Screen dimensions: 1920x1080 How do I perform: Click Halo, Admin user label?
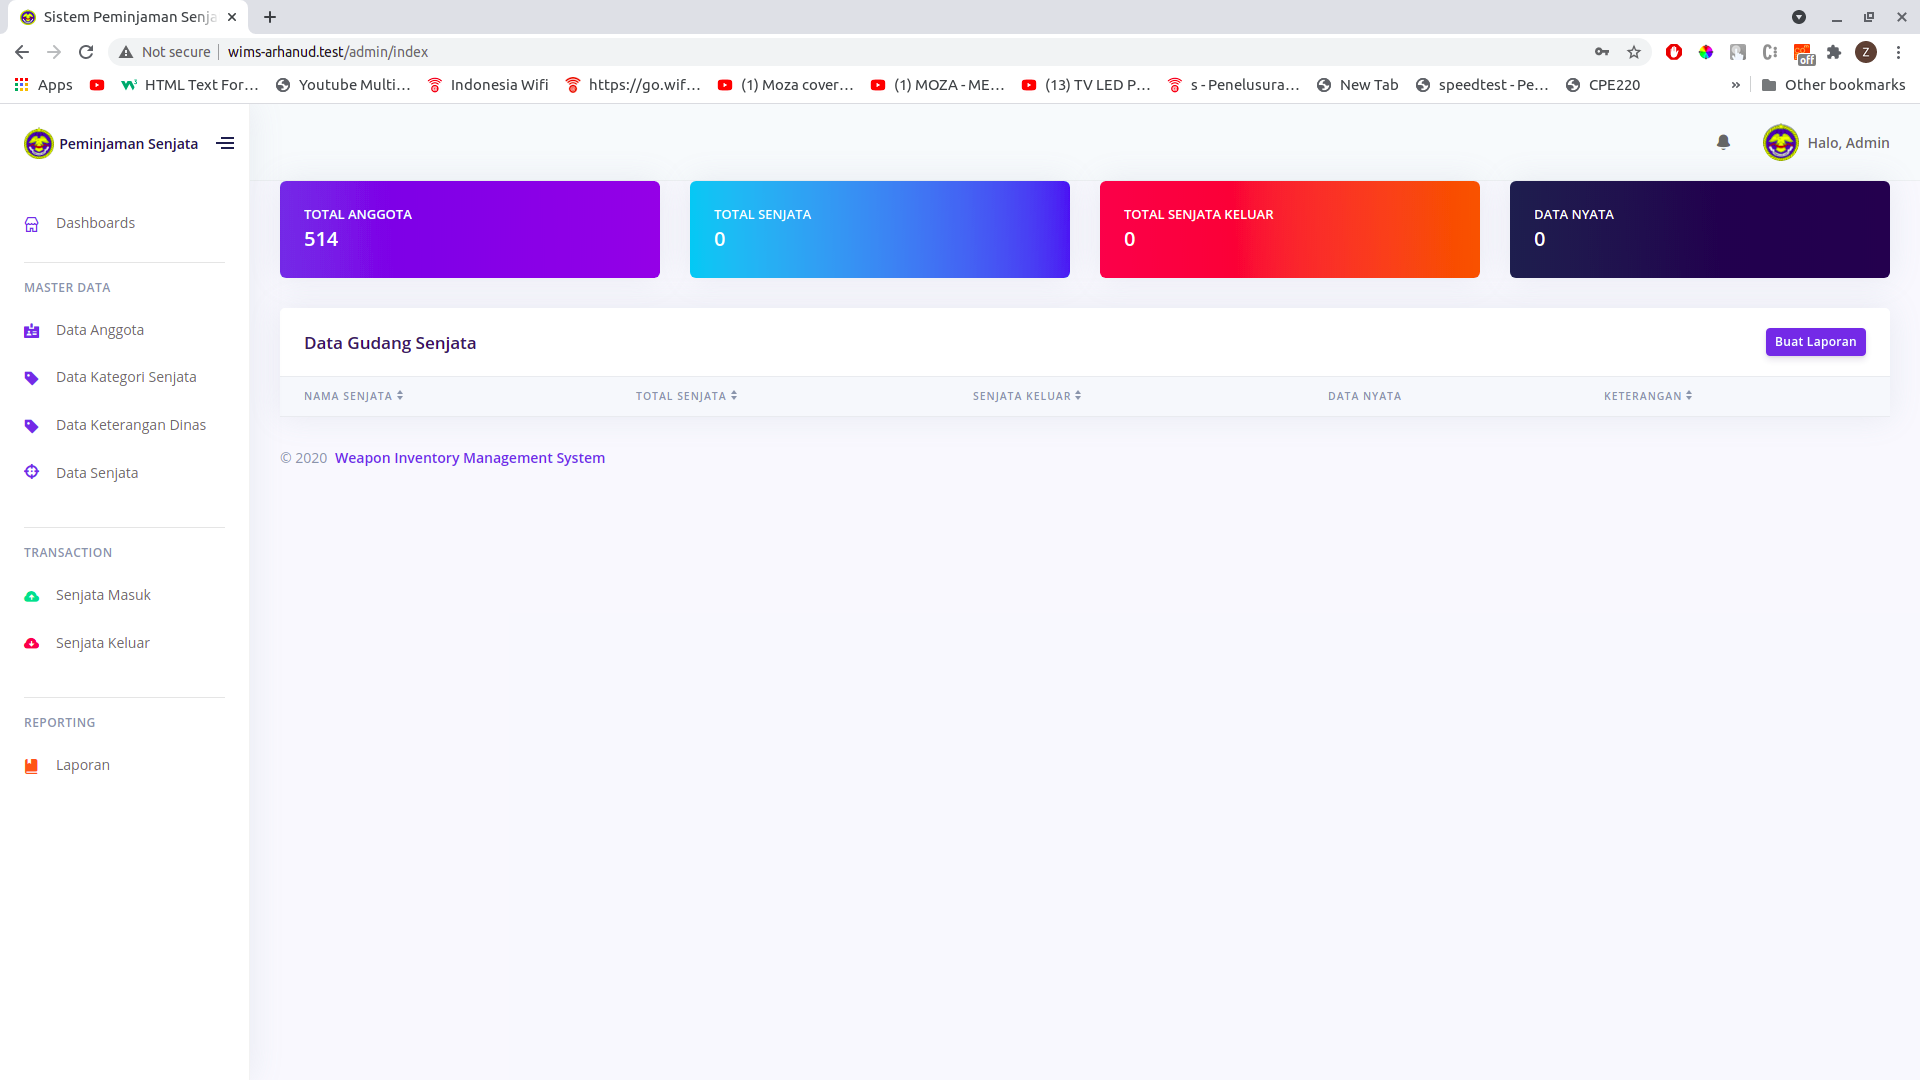point(1848,143)
